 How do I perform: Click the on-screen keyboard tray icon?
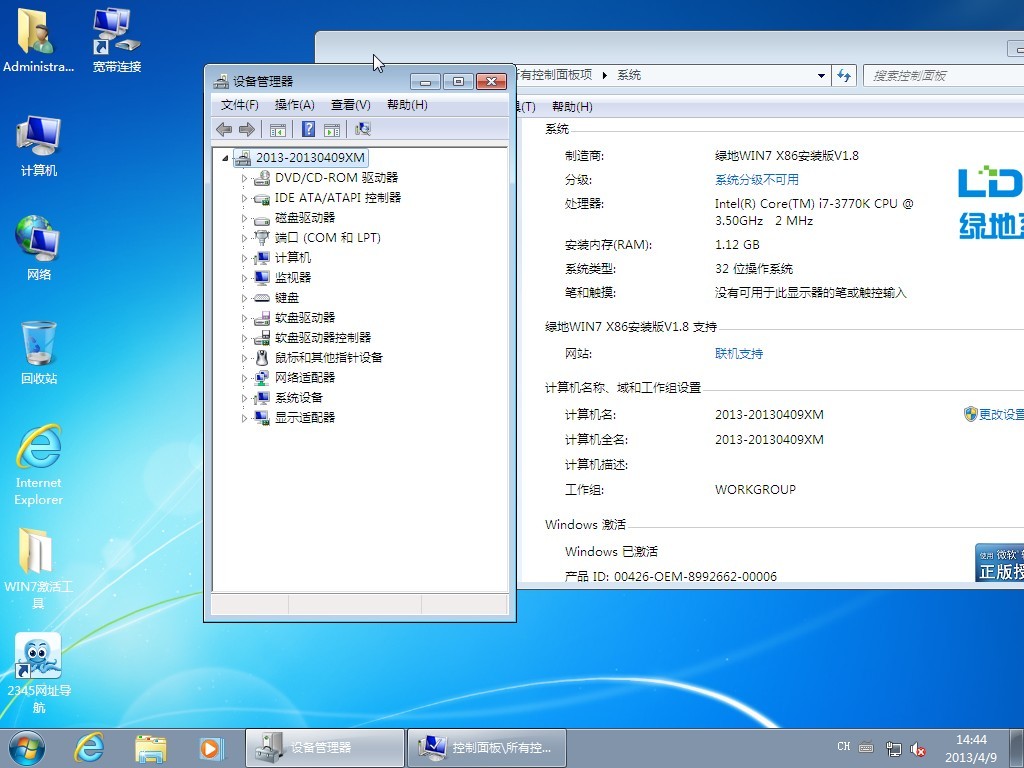[867, 747]
